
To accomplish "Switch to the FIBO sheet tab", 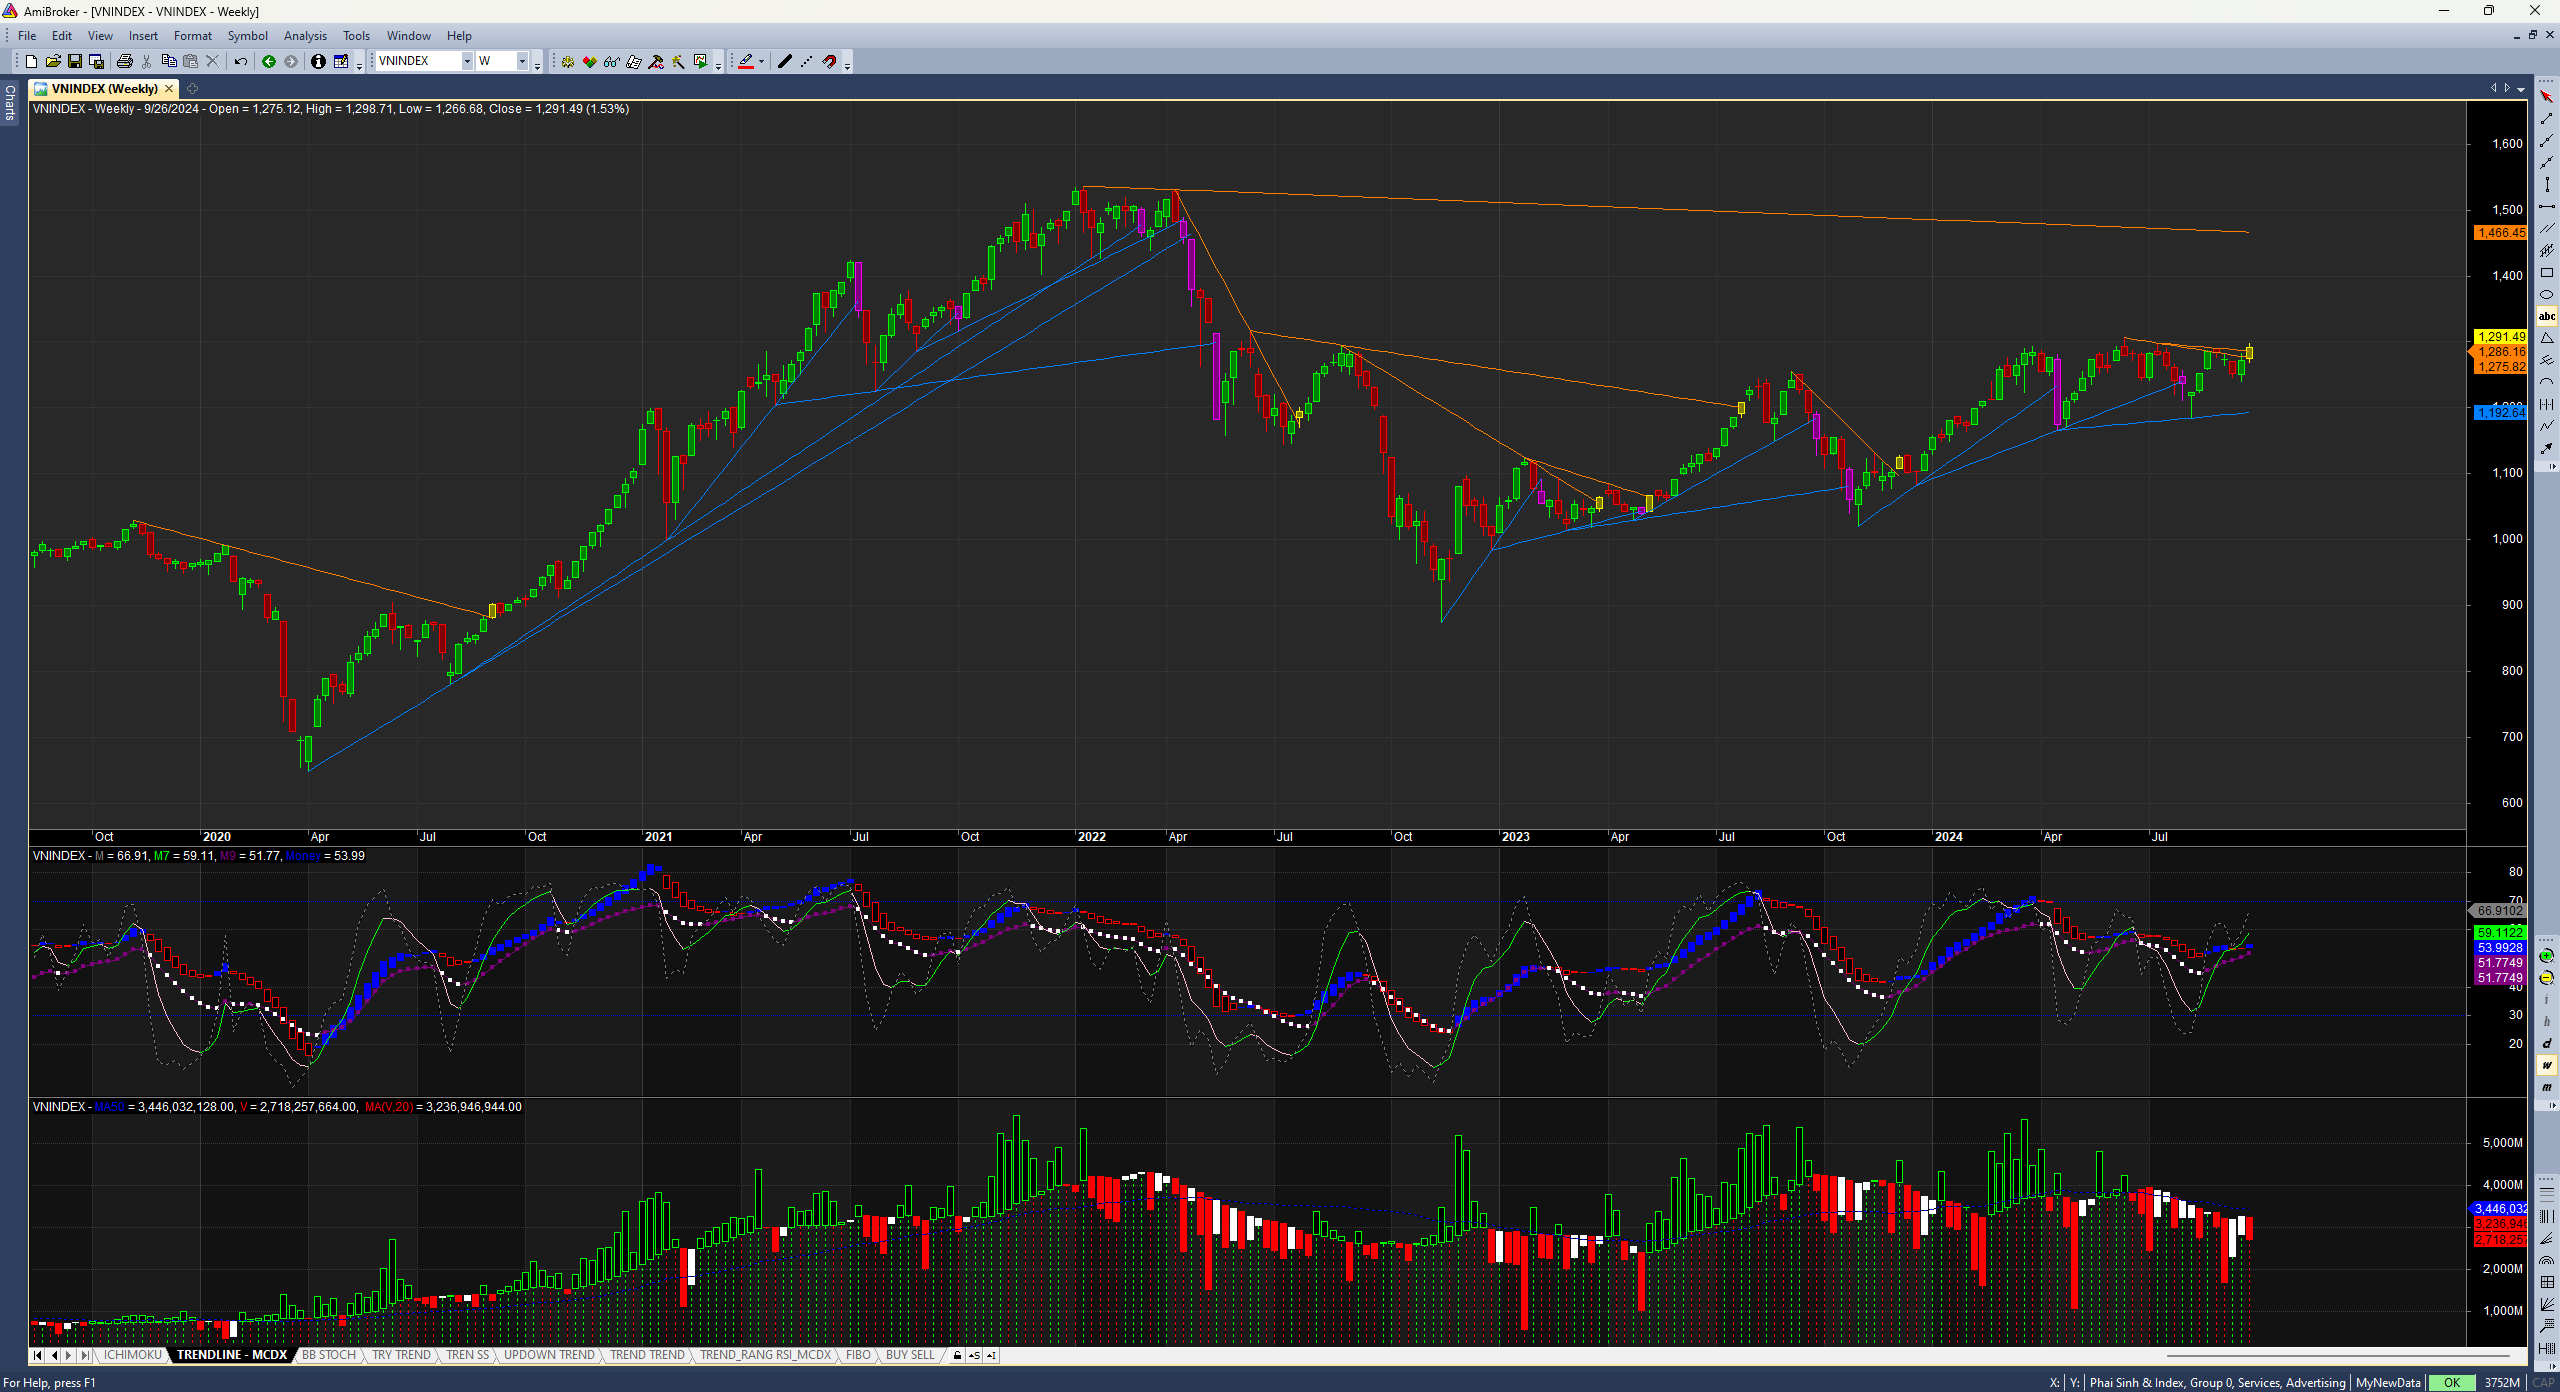I will [x=858, y=1355].
